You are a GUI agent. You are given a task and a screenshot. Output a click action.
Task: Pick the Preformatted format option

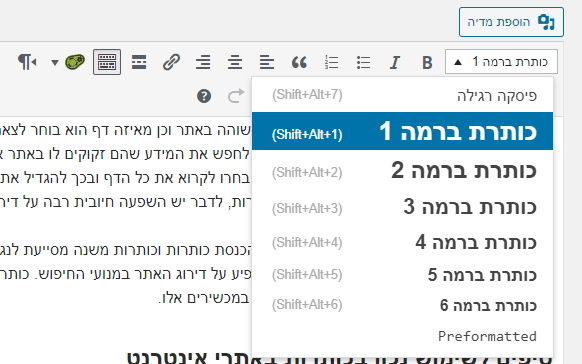tap(402, 336)
